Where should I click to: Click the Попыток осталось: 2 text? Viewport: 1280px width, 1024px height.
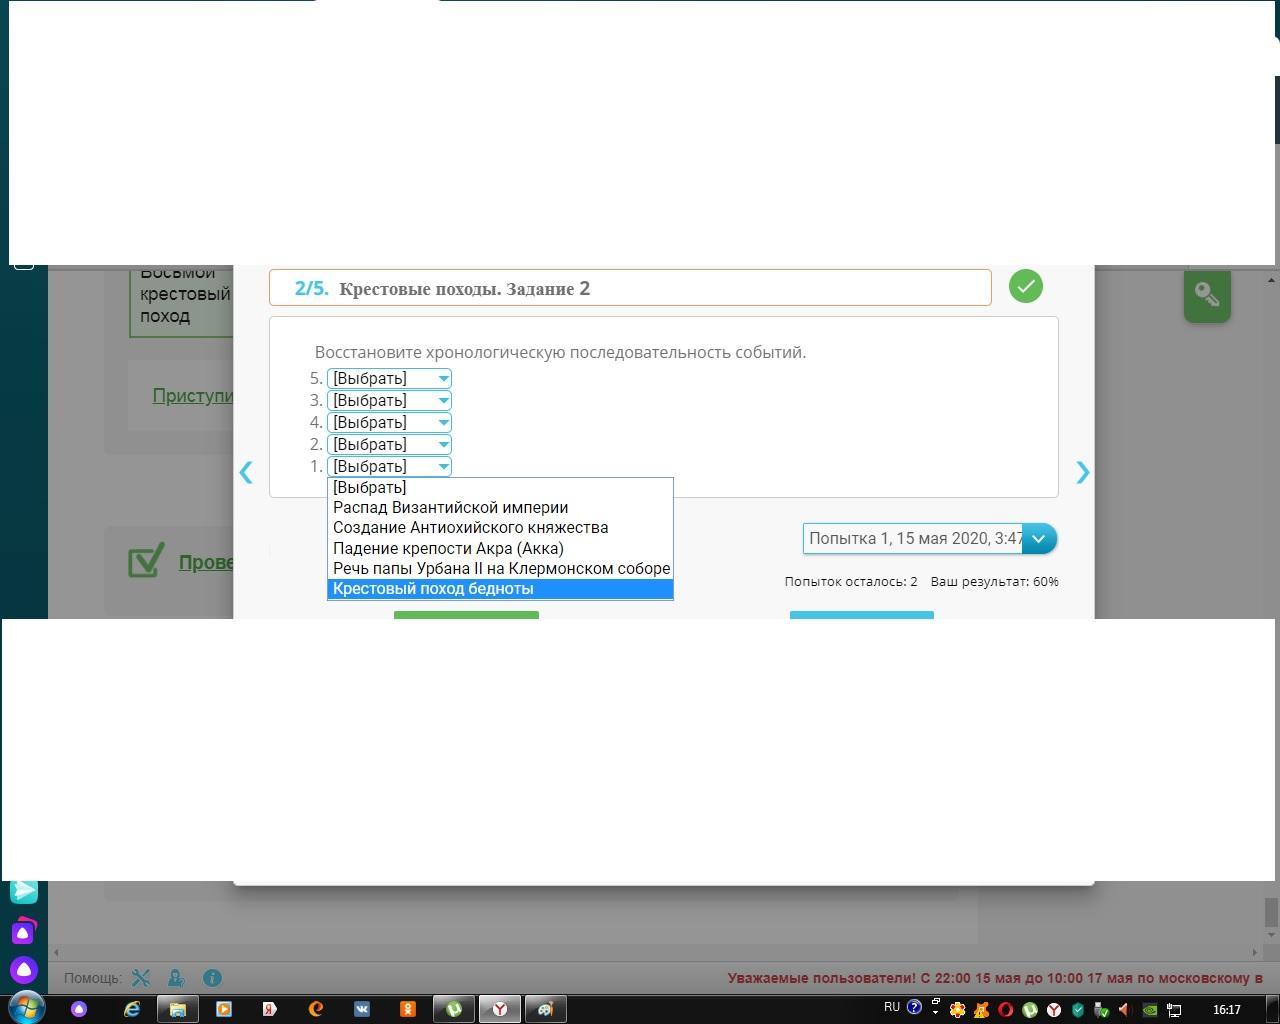(851, 581)
